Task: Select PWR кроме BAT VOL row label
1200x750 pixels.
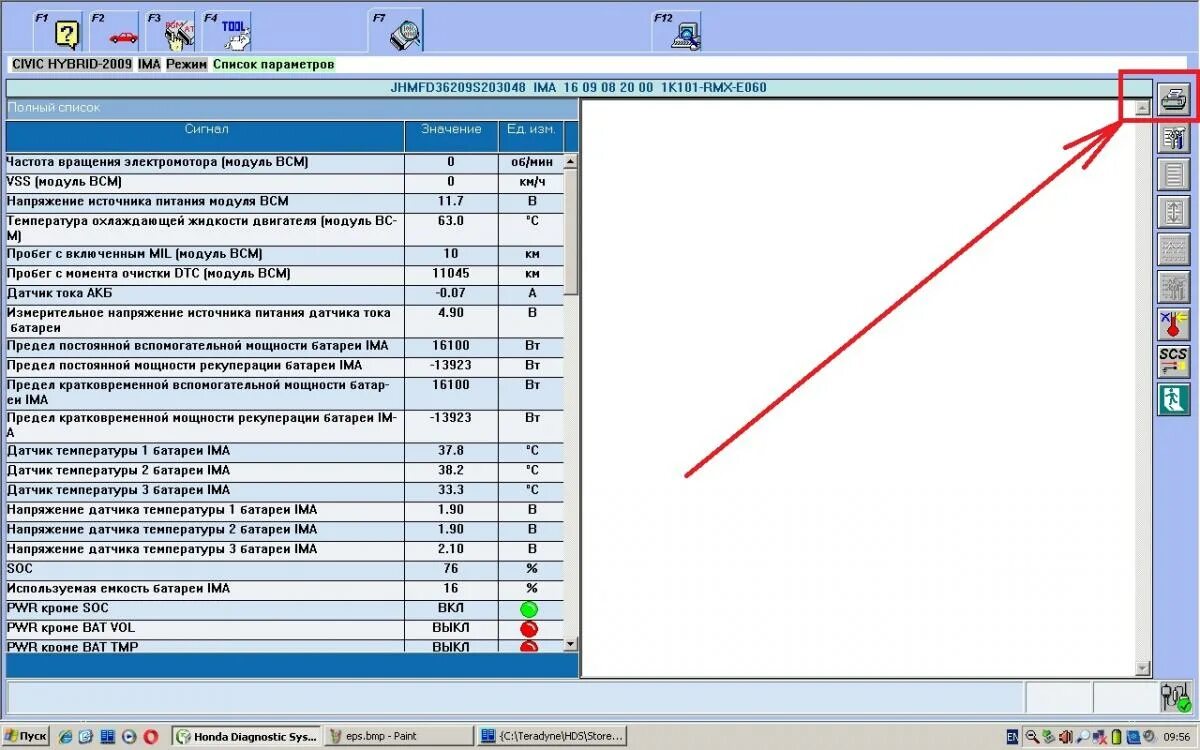Action: pyautogui.click(x=71, y=629)
